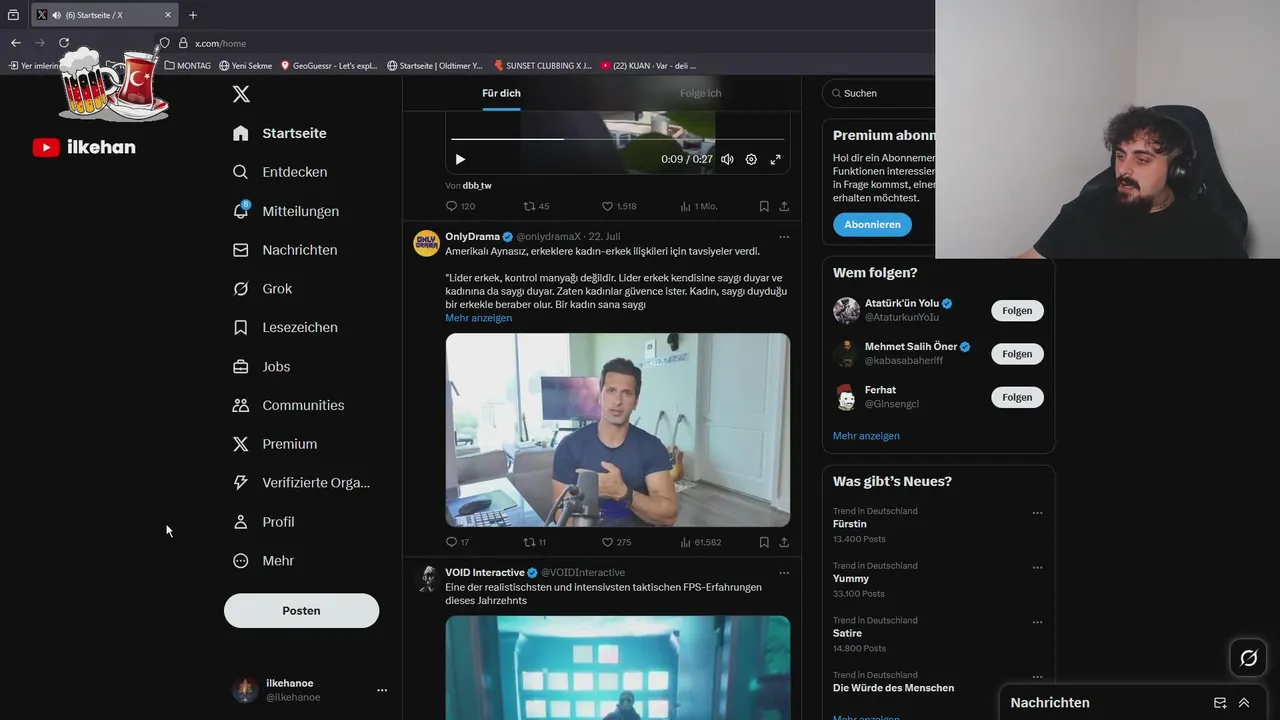The height and width of the screenshot is (720, 1280).
Task: Open the OnlyDrama post options menu
Action: pos(784,237)
